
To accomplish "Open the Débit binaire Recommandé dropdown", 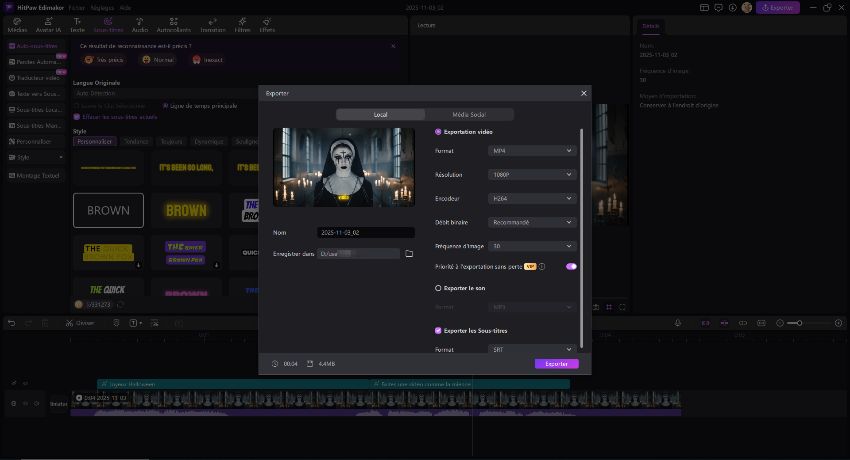I will click(x=531, y=222).
